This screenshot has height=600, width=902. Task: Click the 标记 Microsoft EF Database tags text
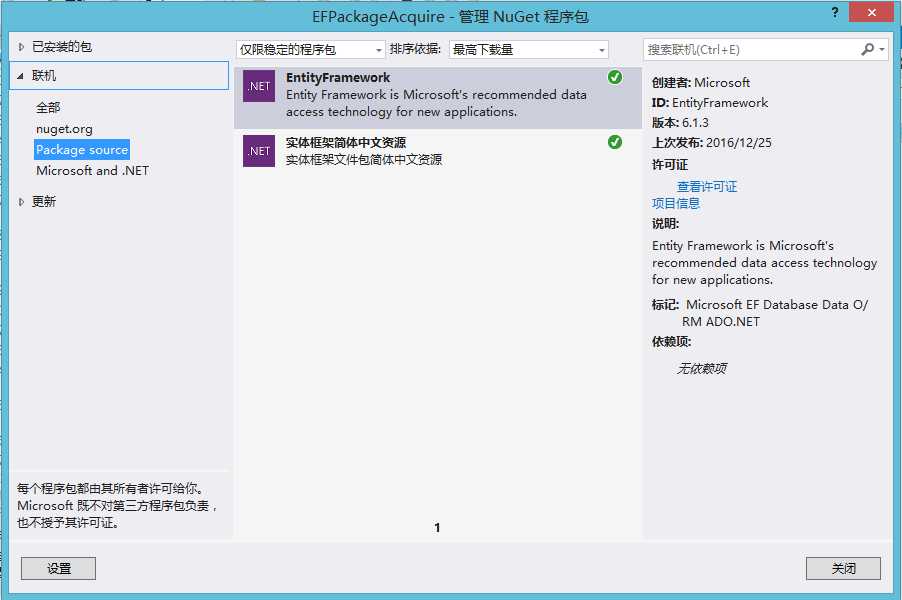click(760, 313)
